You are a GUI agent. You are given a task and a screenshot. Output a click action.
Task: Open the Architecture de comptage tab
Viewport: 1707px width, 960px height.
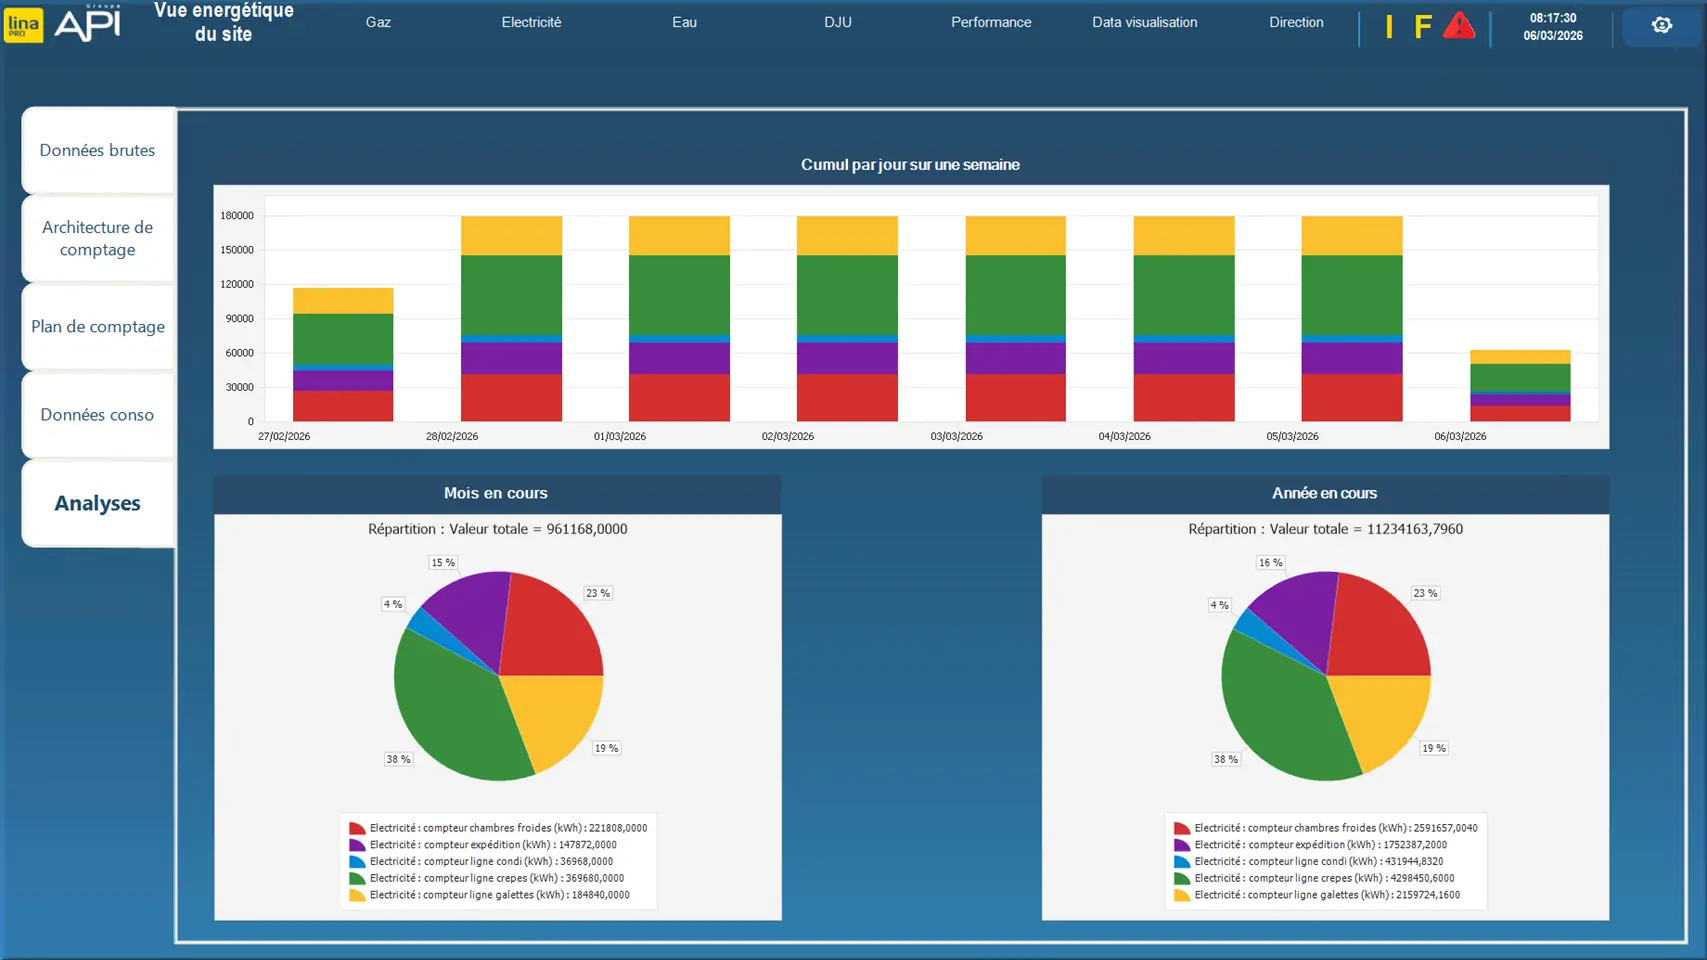98,238
